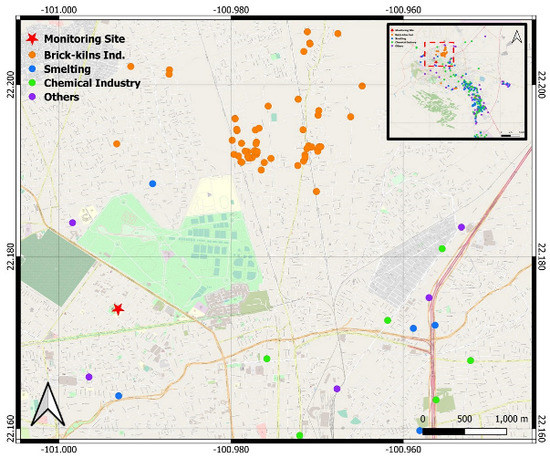Select the Smelting legend label
The width and height of the screenshot is (550, 458).
[x=67, y=69]
